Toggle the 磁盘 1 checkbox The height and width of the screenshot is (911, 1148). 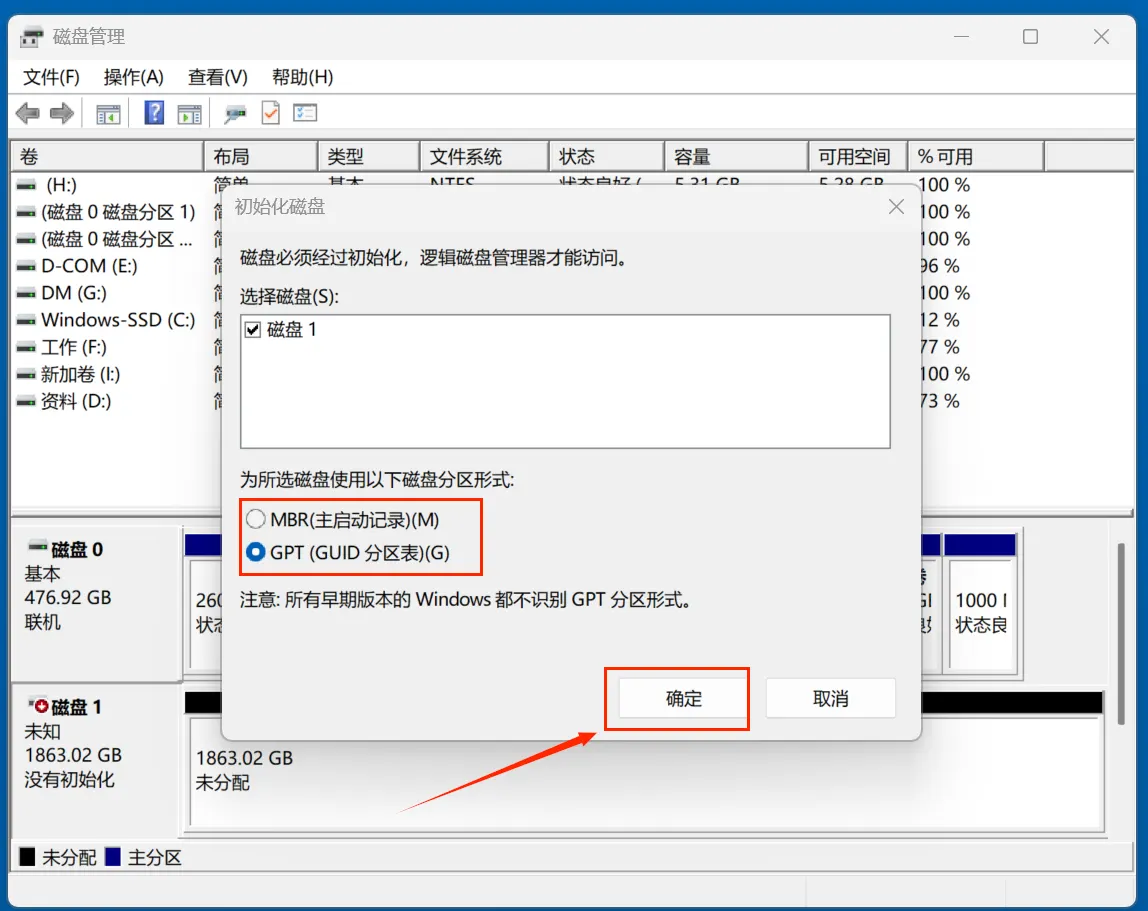[253, 330]
